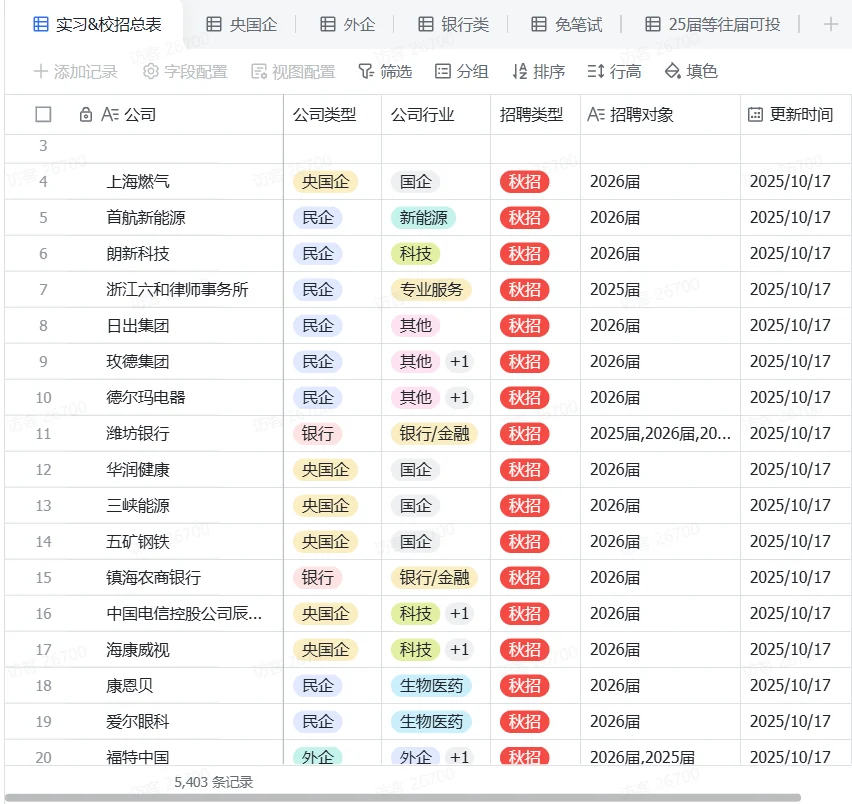
Task: Open 视图配置 view settings
Action: click(293, 71)
